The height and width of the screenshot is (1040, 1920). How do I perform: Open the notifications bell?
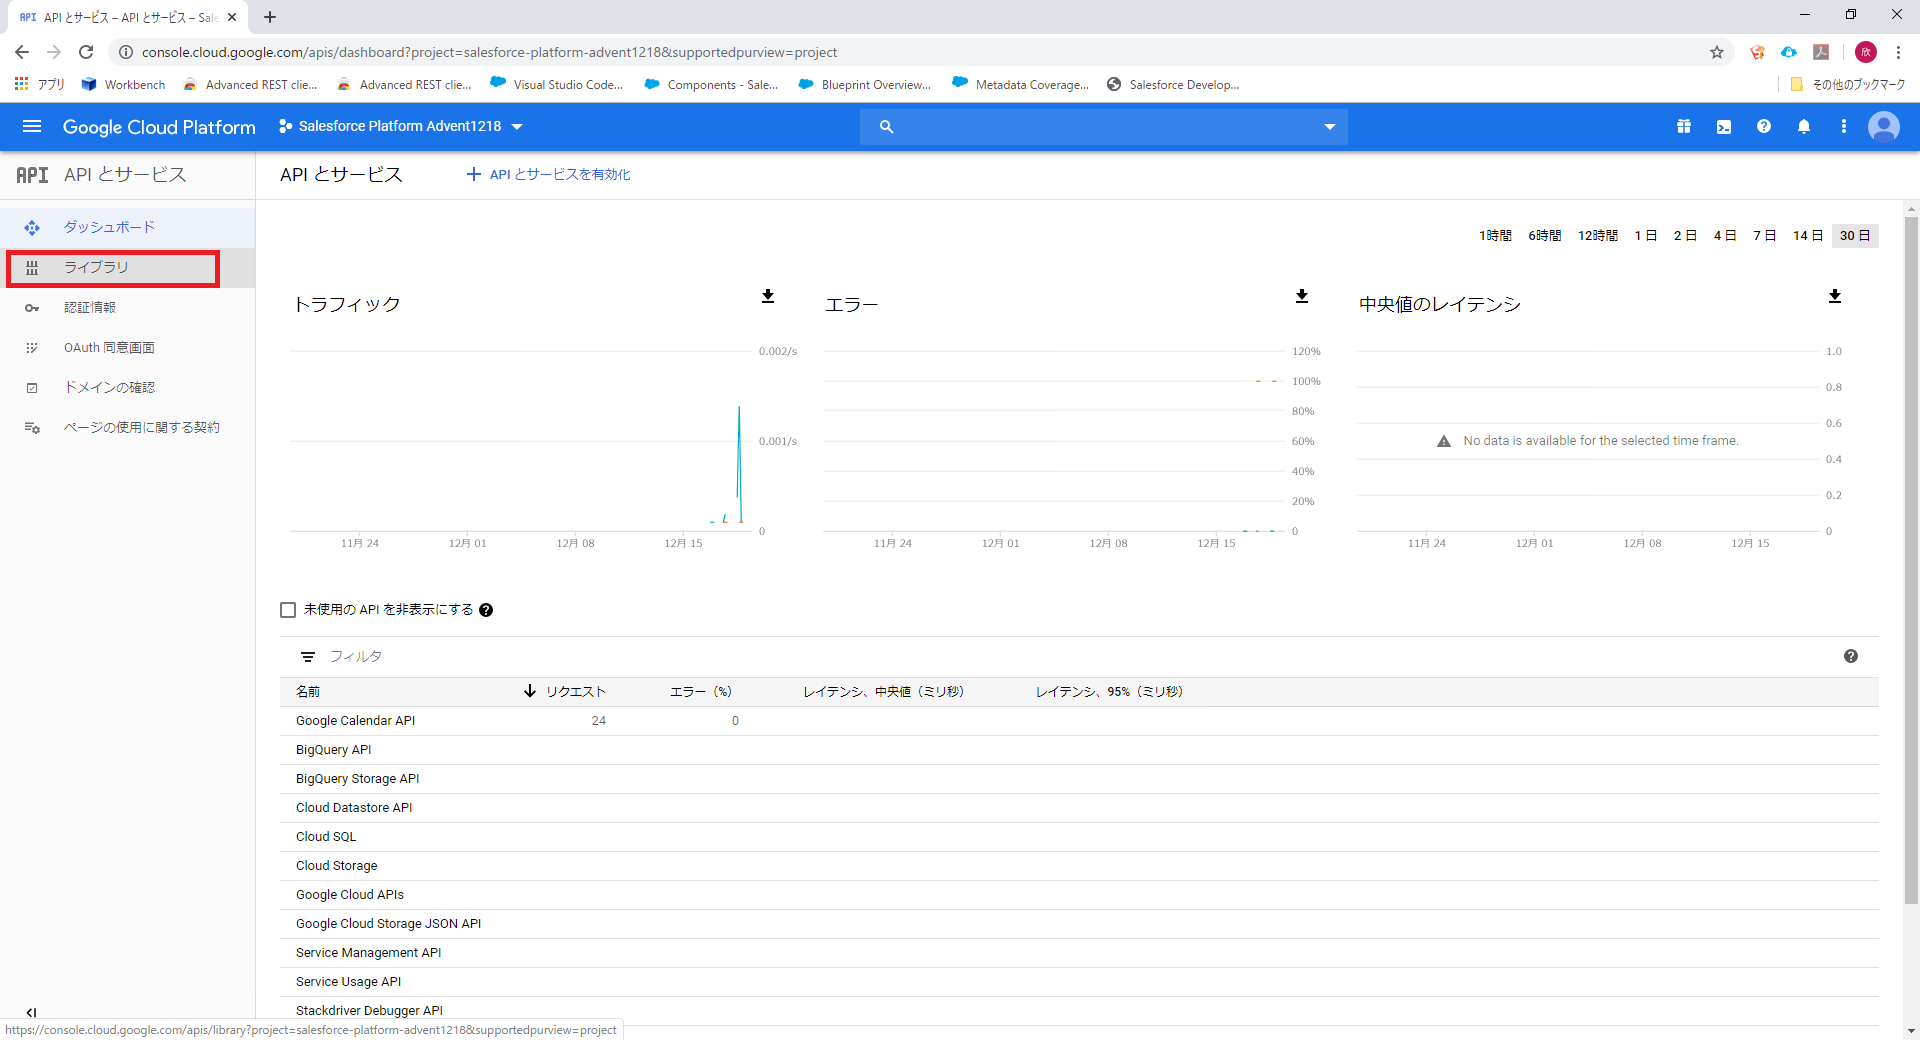click(x=1804, y=126)
